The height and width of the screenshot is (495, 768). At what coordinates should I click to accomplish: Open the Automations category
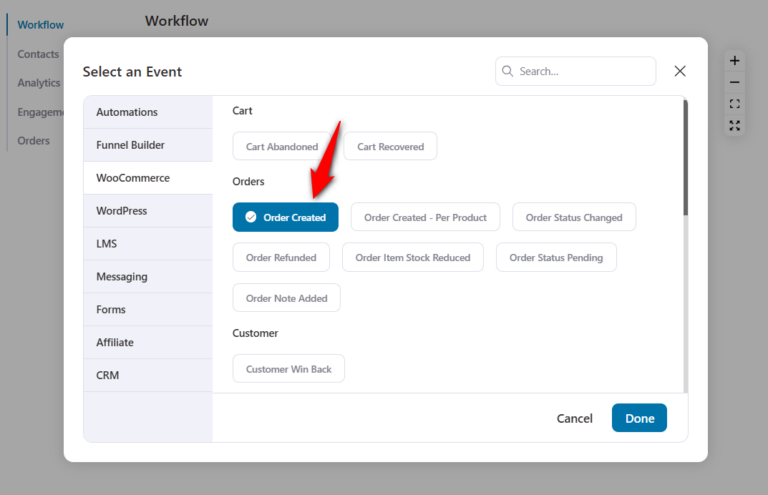click(x=148, y=112)
